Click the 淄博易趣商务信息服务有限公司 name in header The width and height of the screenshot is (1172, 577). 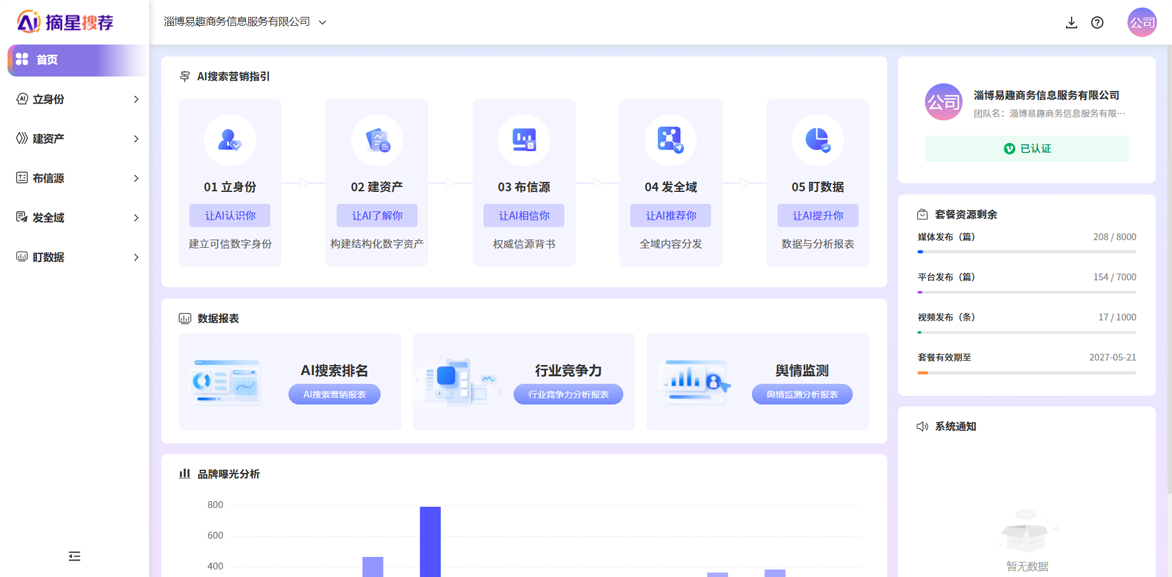point(237,22)
